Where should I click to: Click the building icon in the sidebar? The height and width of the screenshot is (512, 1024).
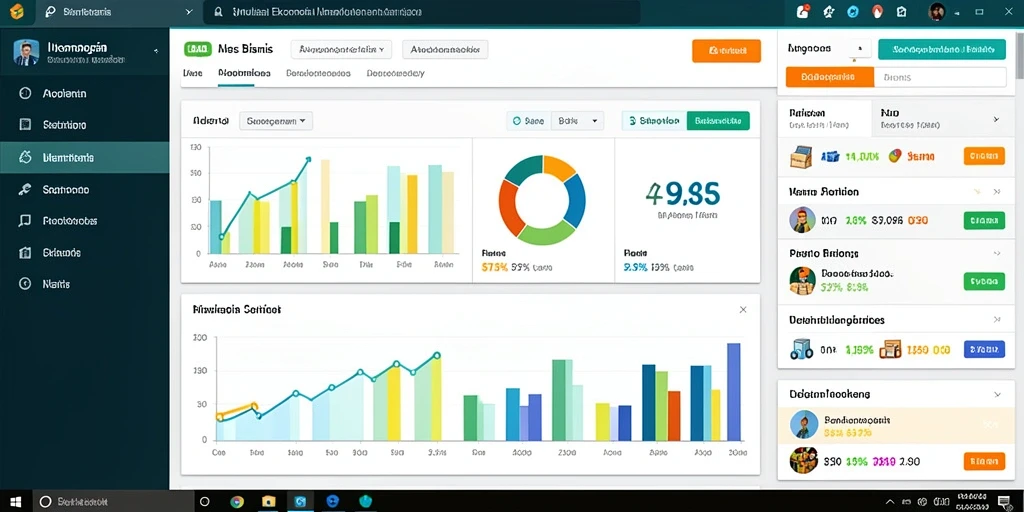pos(25,252)
